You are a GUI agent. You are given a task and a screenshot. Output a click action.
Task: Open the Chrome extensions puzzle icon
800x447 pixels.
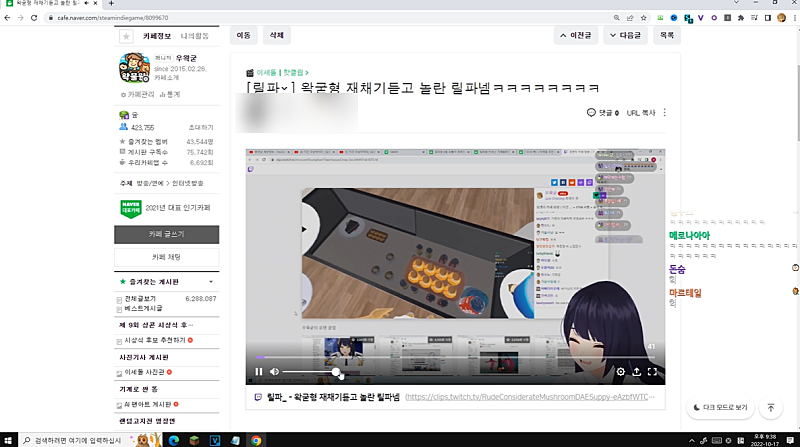coord(741,18)
